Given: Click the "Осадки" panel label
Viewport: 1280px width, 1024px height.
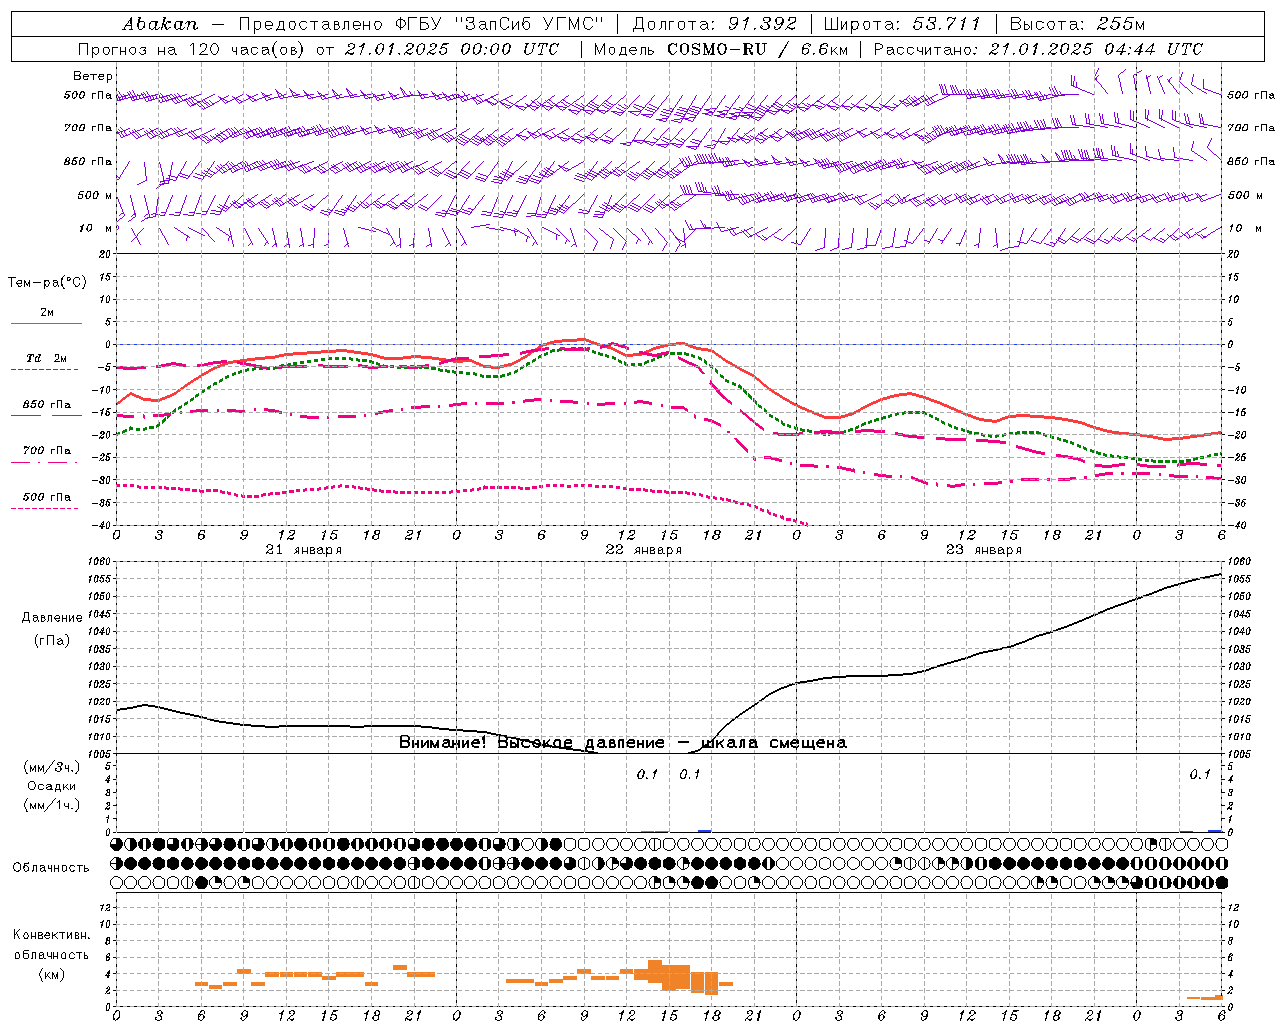Looking at the screenshot, I should [52, 786].
